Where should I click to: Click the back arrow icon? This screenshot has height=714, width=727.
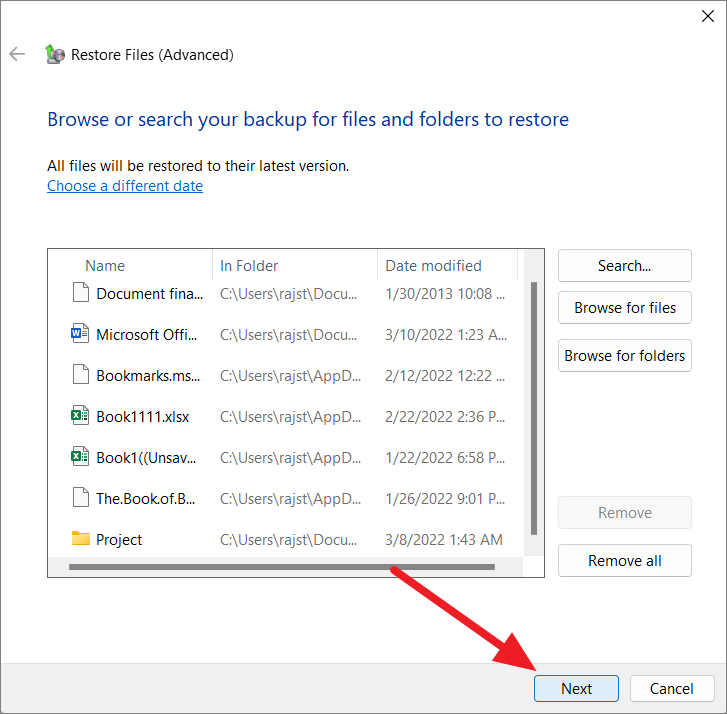(17, 54)
